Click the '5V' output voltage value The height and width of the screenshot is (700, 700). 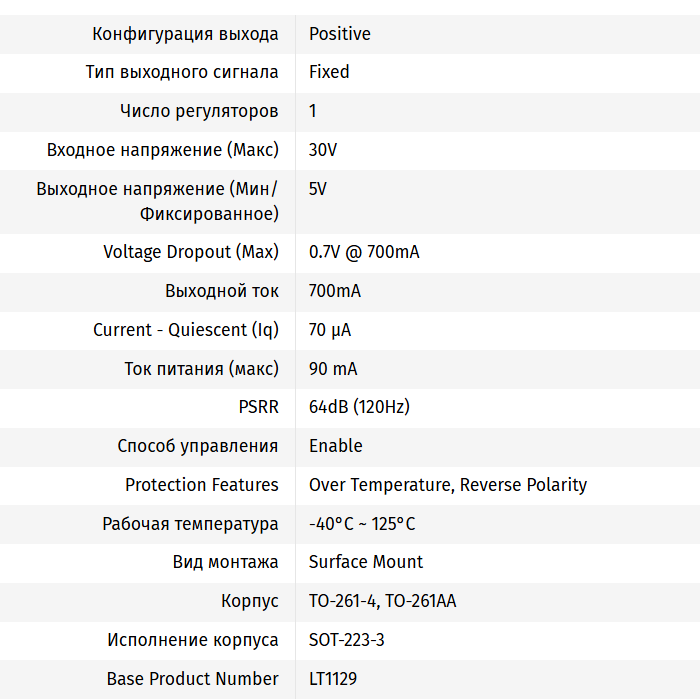click(x=318, y=189)
